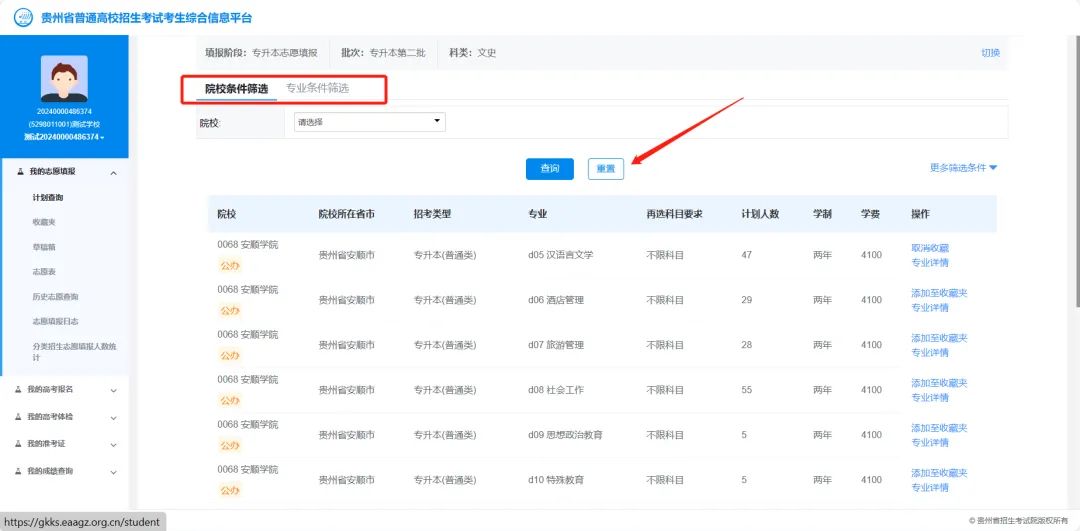The width and height of the screenshot is (1080, 531).
Task: Click the platform logo icon in header
Action: [x=23, y=17]
